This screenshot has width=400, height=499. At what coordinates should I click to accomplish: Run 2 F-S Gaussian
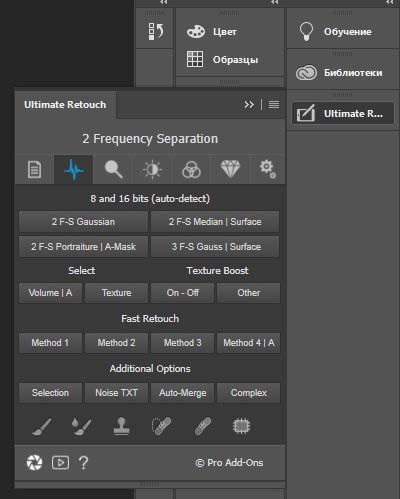point(83,222)
